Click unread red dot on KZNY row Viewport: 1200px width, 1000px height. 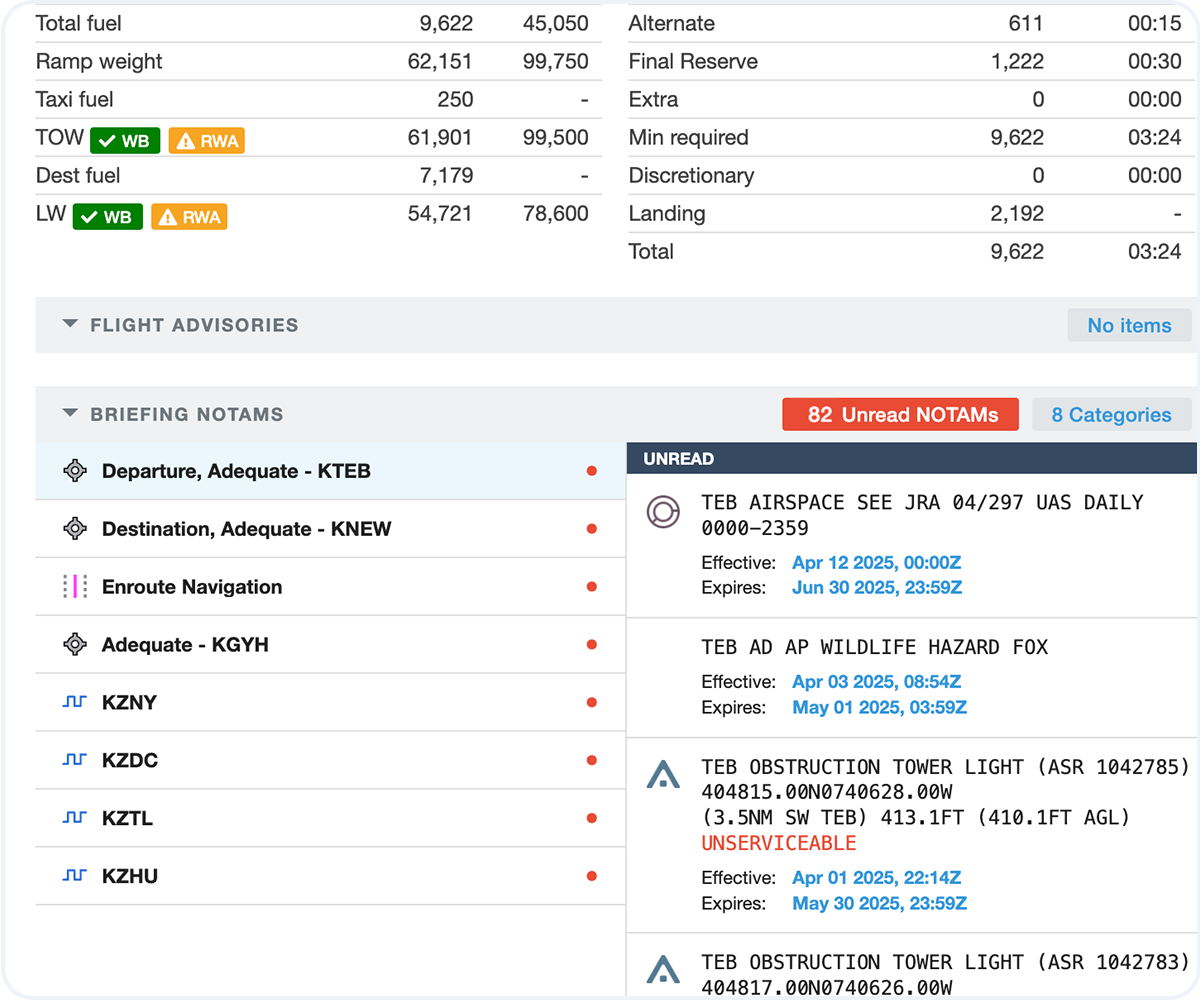592,703
